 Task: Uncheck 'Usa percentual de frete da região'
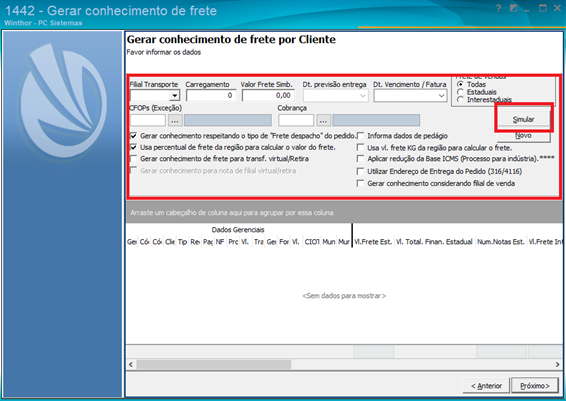click(134, 147)
